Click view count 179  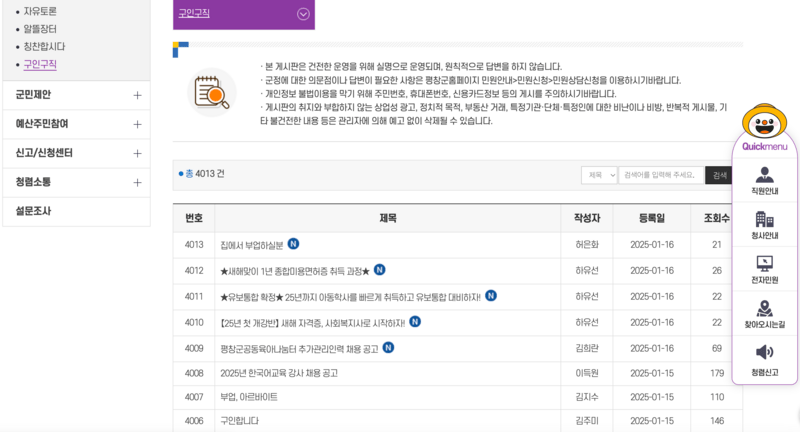click(x=717, y=373)
